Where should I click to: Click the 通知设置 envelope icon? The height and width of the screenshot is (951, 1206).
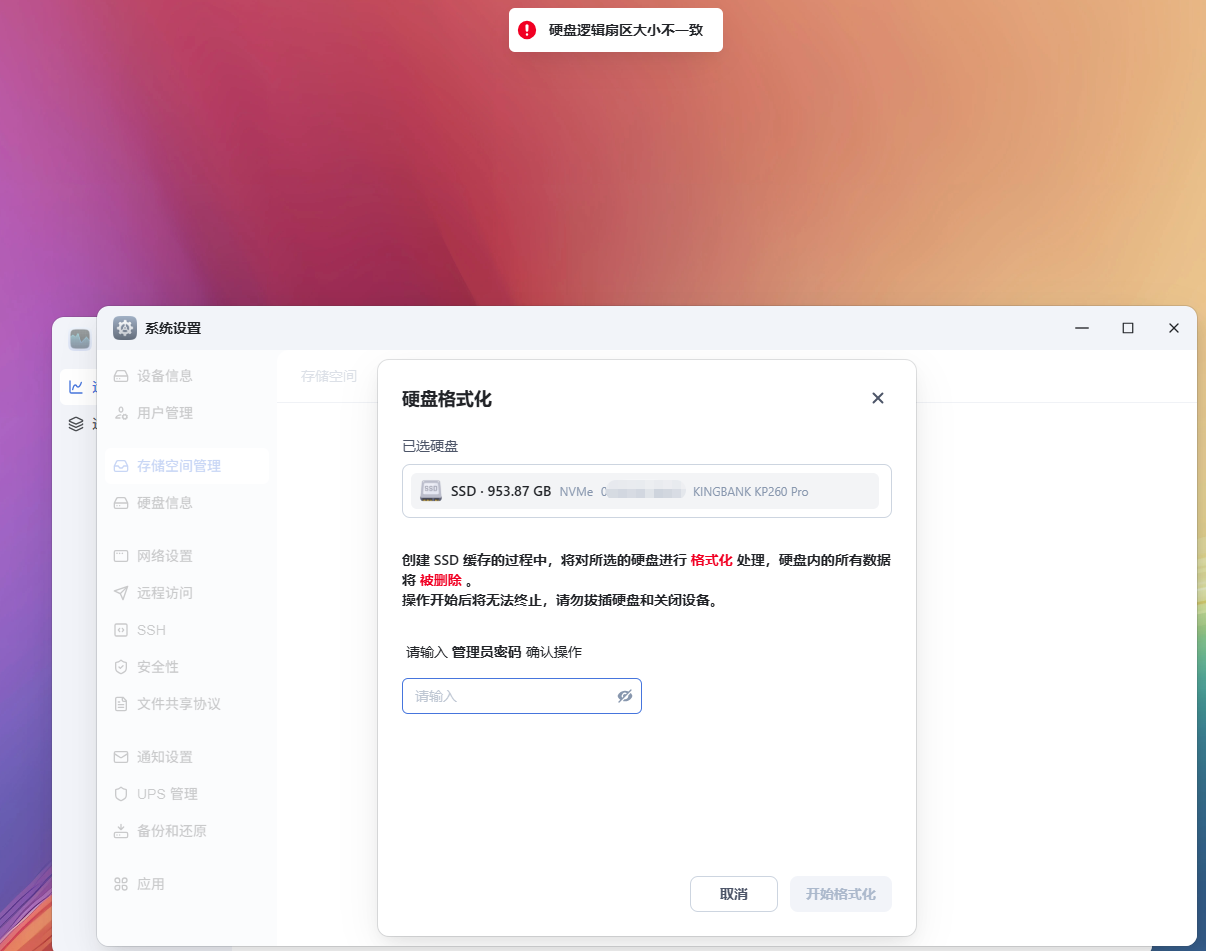point(121,757)
